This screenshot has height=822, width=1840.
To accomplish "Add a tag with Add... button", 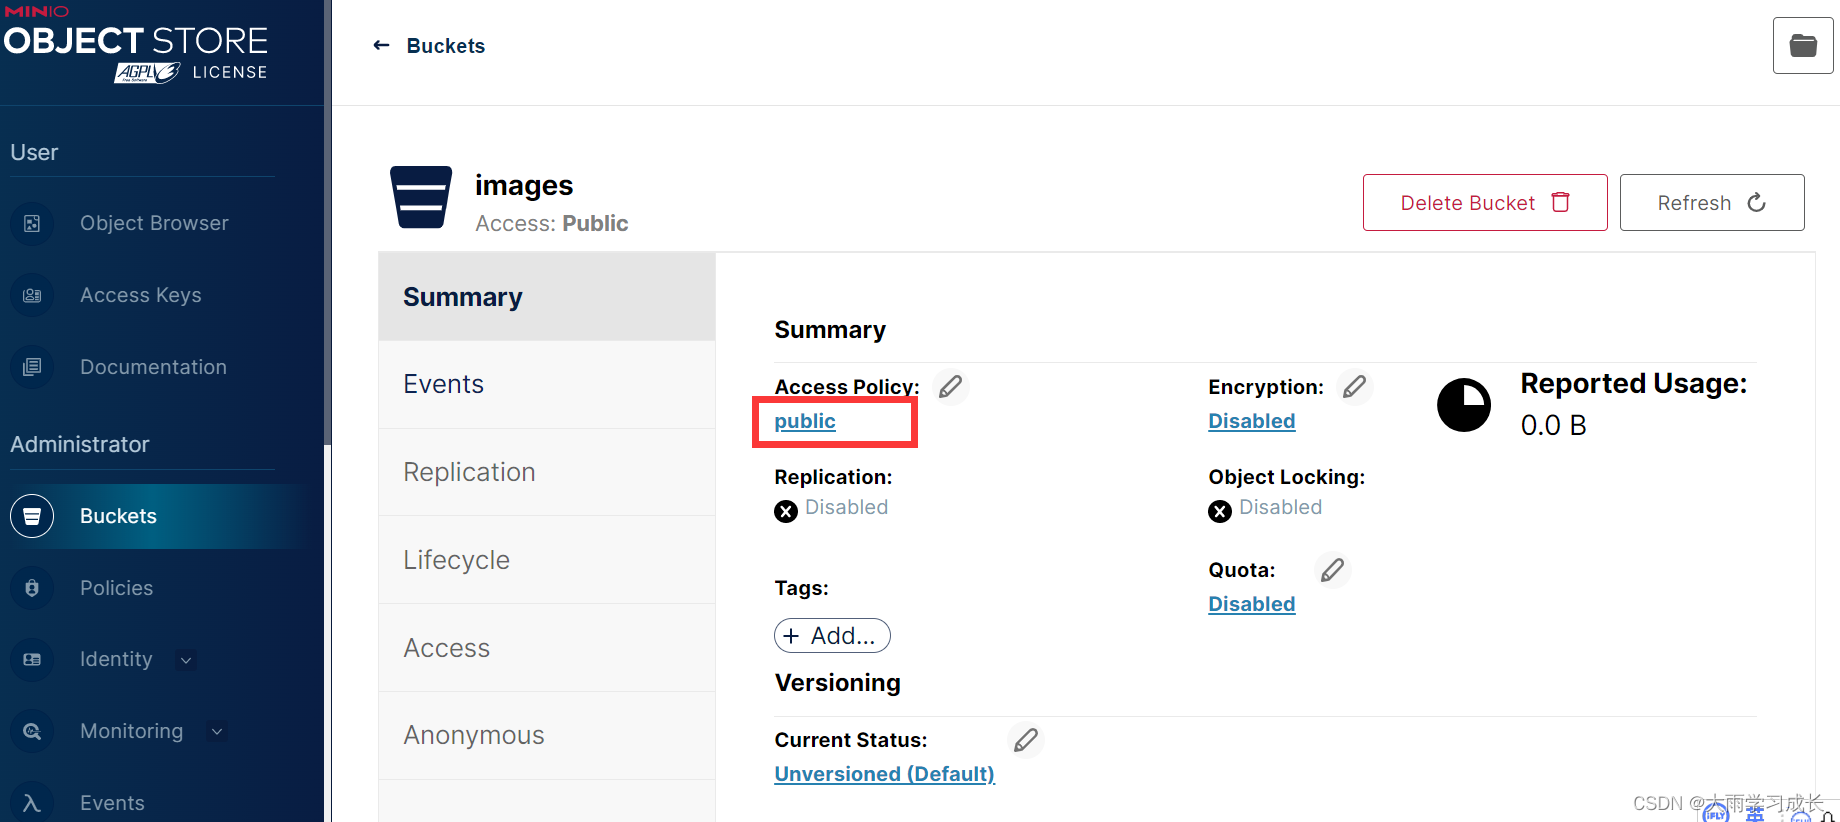I will (832, 636).
